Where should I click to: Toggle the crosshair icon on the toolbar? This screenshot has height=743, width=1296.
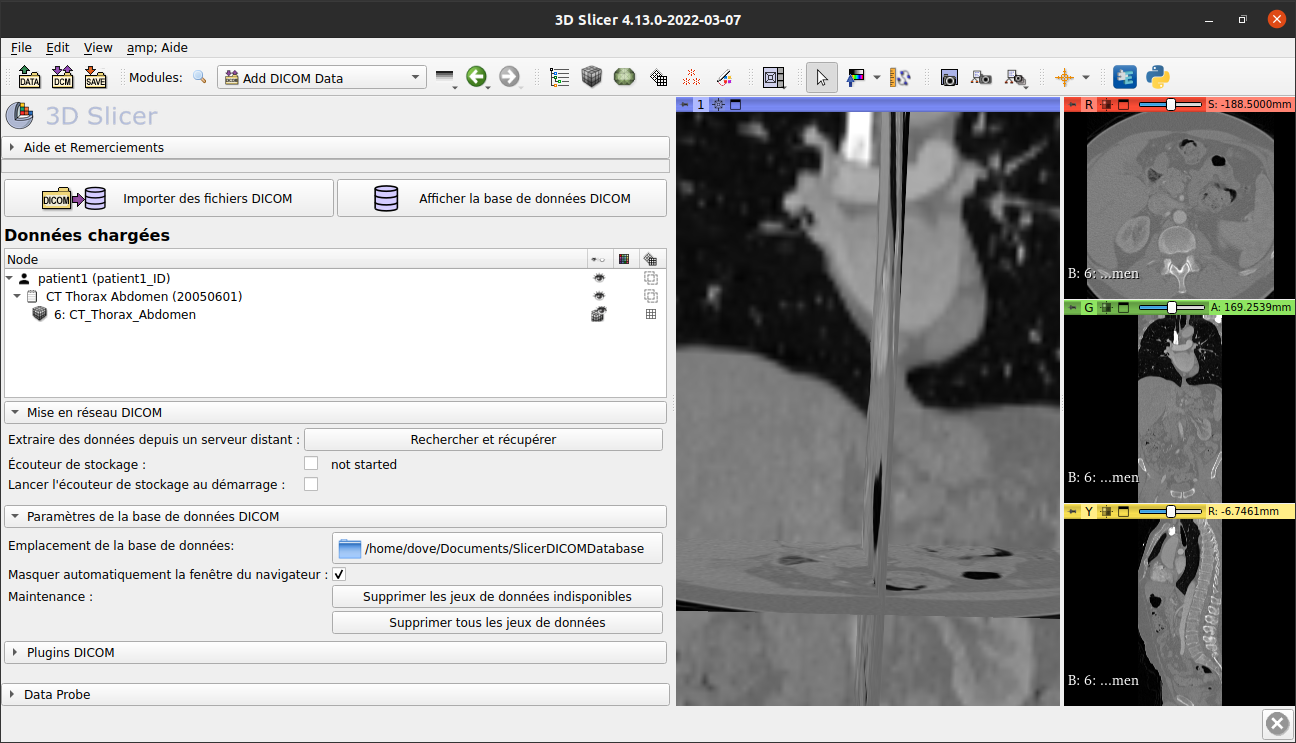(1065, 76)
